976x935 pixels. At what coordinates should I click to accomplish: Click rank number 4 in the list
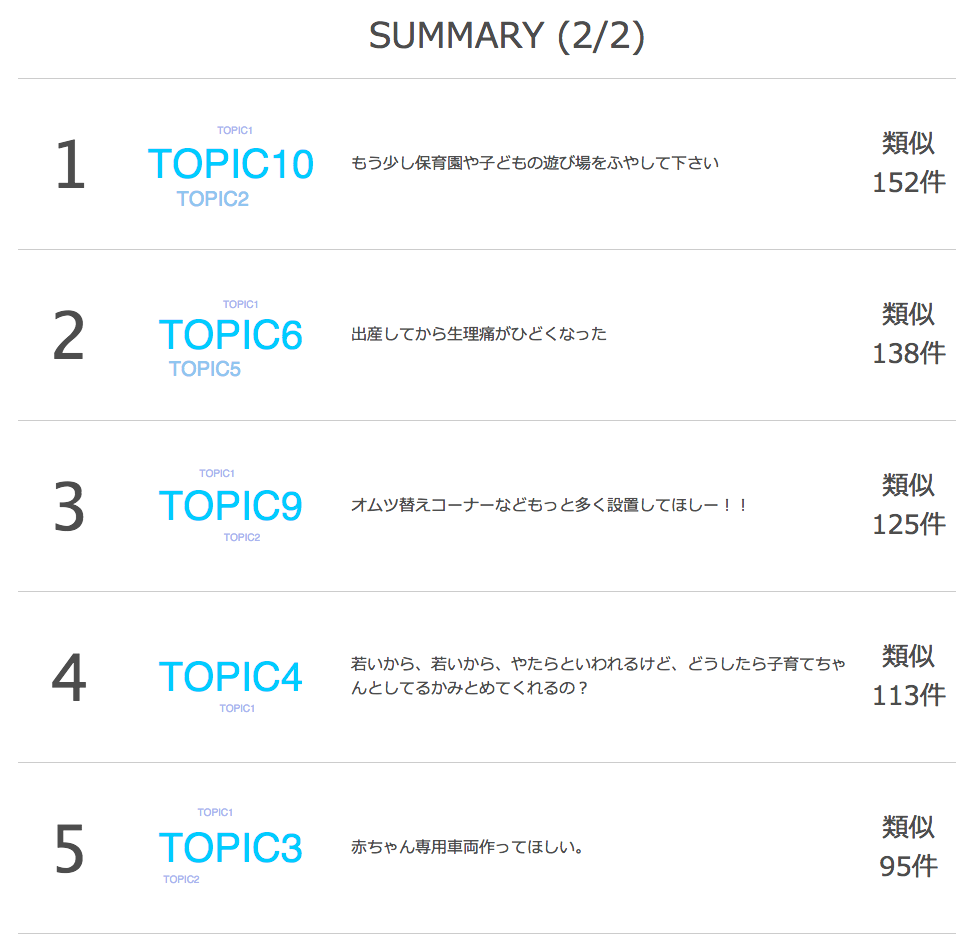click(69, 678)
